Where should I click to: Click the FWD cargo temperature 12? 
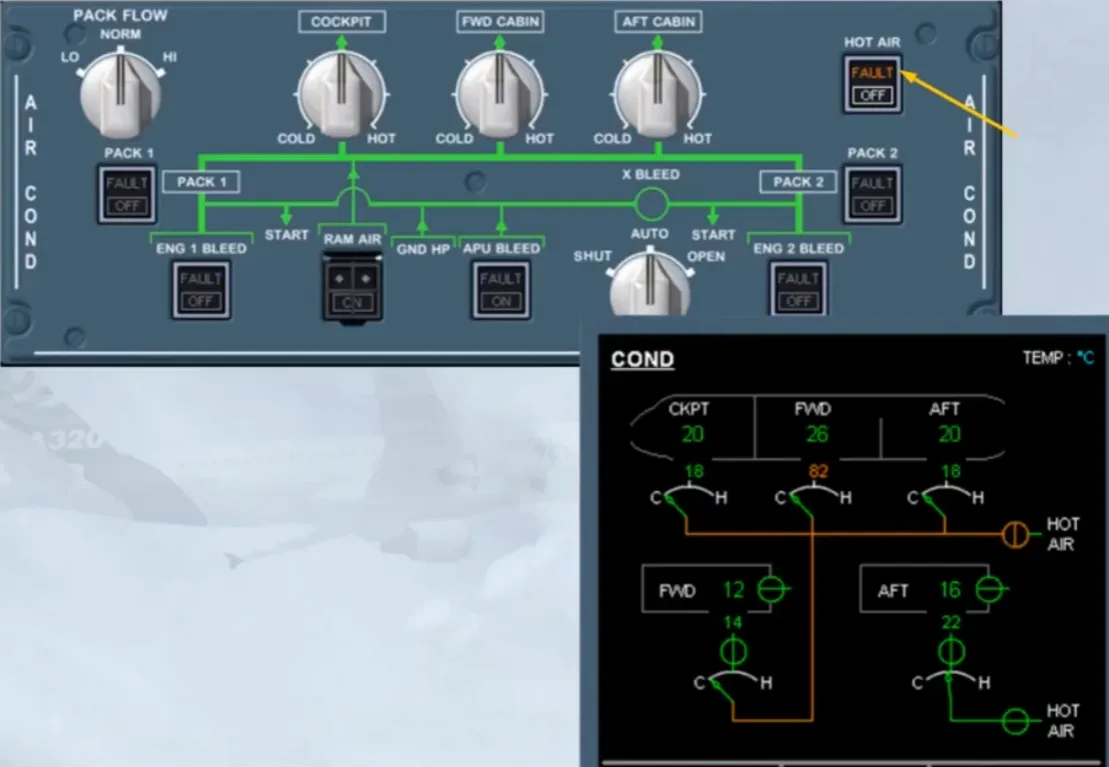click(x=733, y=589)
